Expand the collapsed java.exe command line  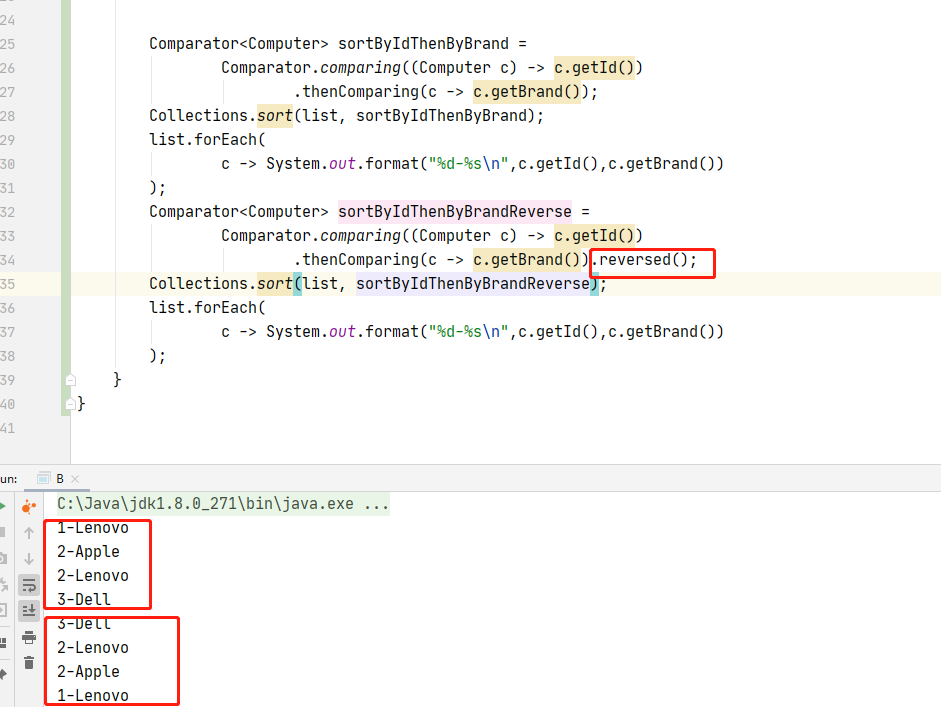[x=376, y=504]
